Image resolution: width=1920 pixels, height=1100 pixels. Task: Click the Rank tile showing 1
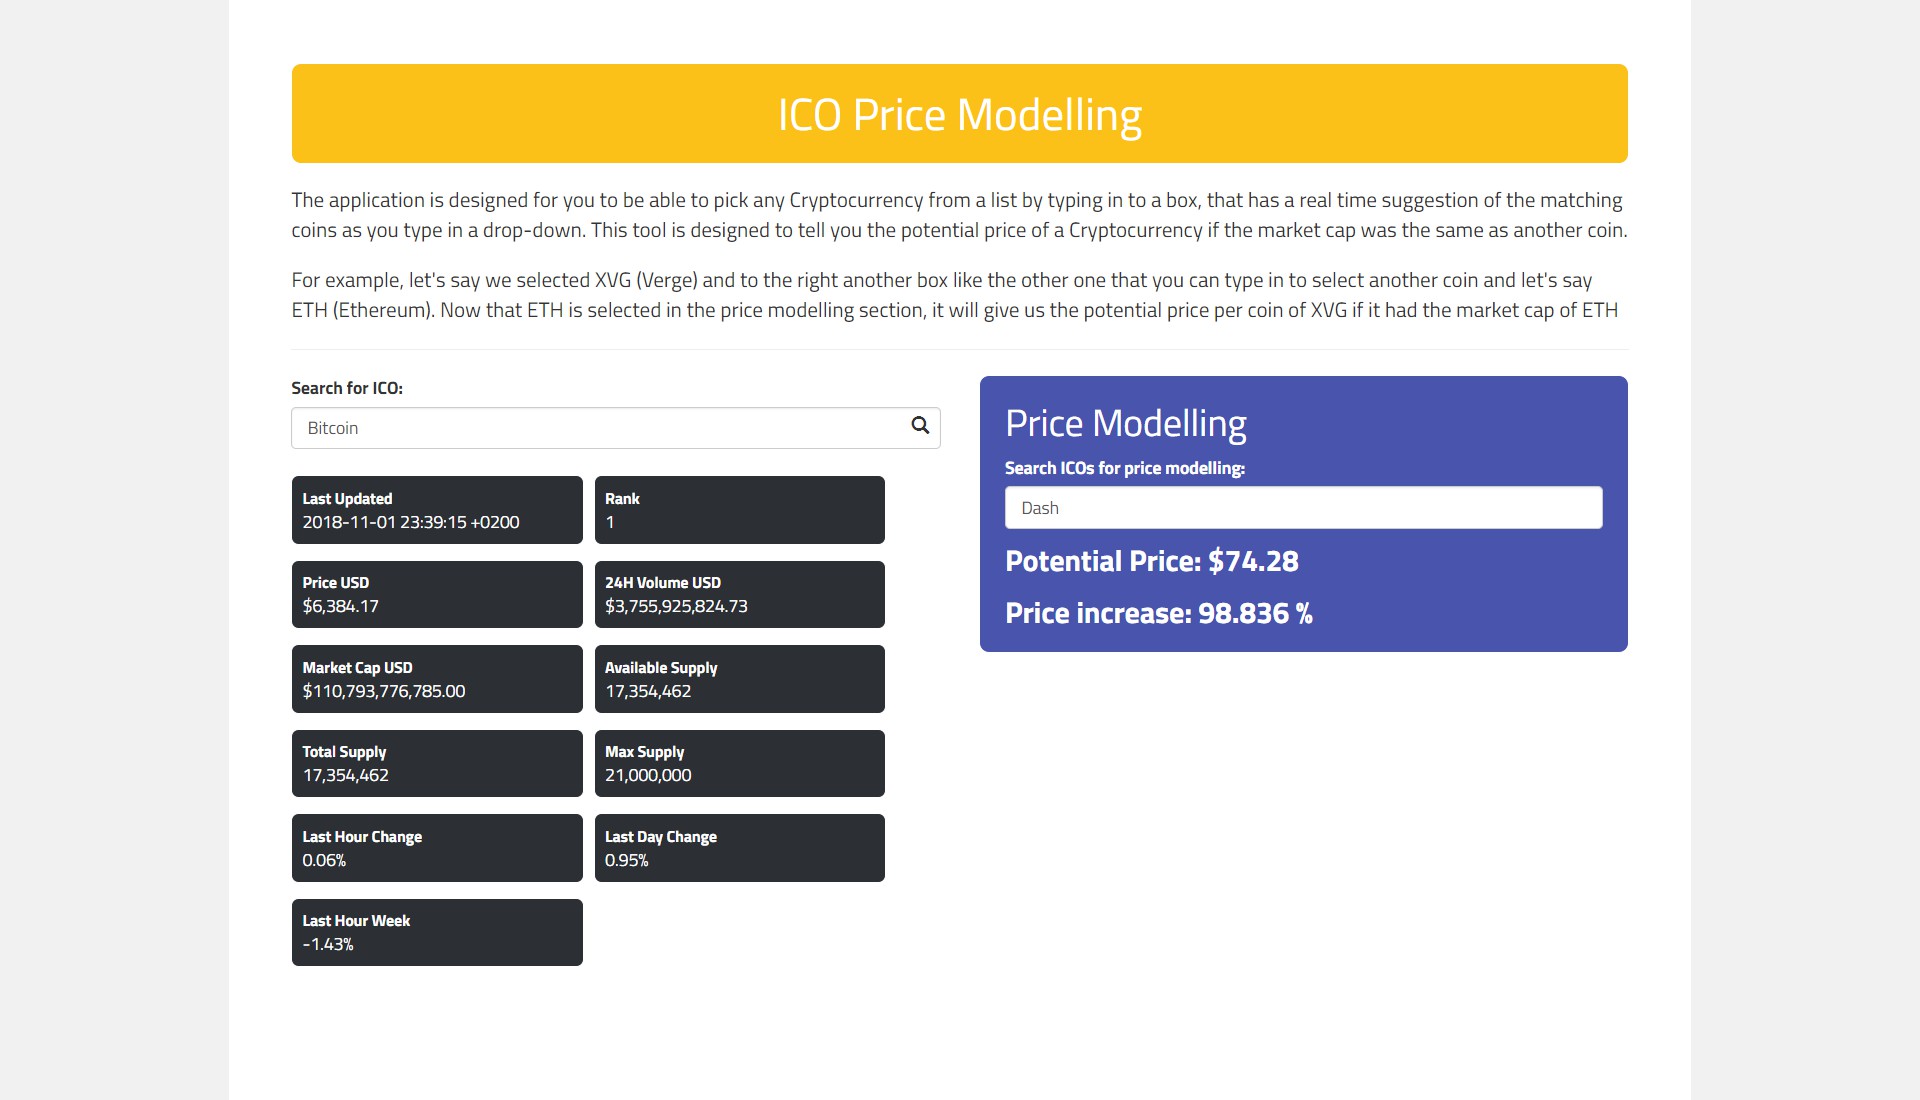point(739,510)
